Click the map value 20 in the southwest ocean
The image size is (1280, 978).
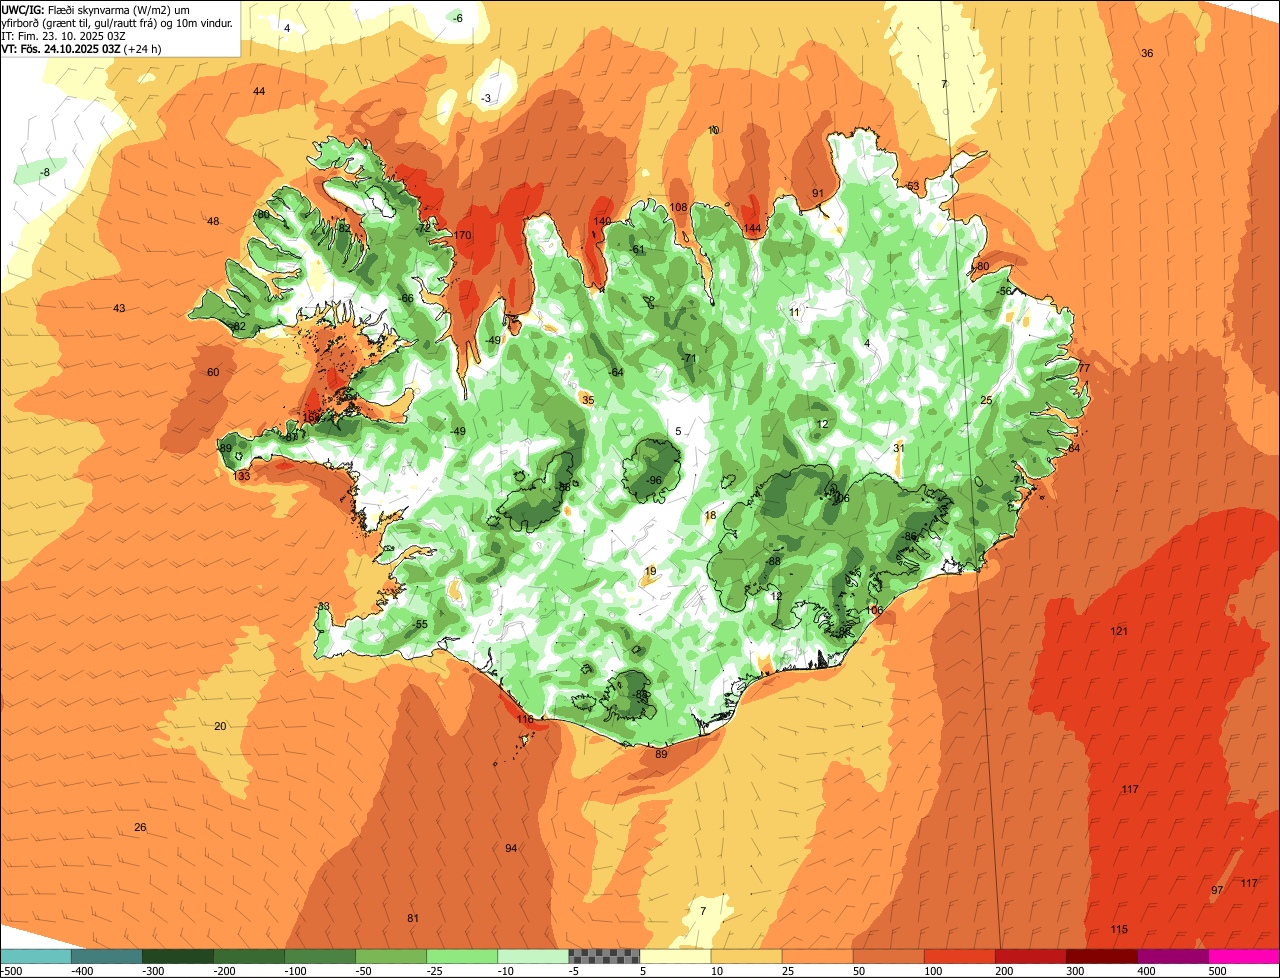click(220, 727)
